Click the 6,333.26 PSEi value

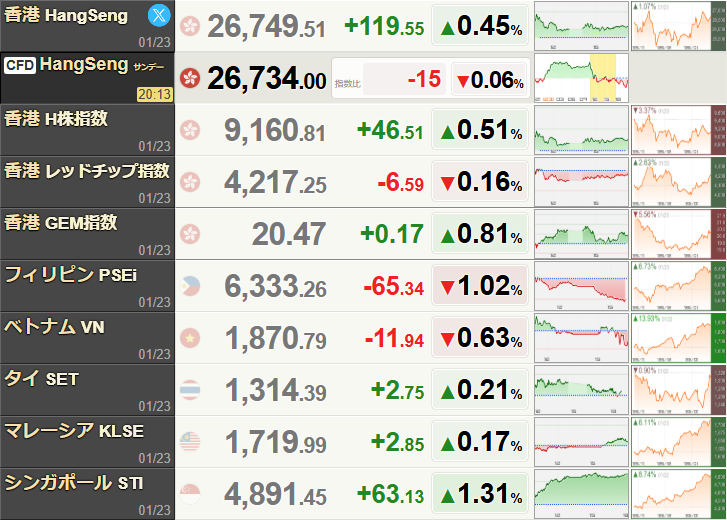click(275, 286)
